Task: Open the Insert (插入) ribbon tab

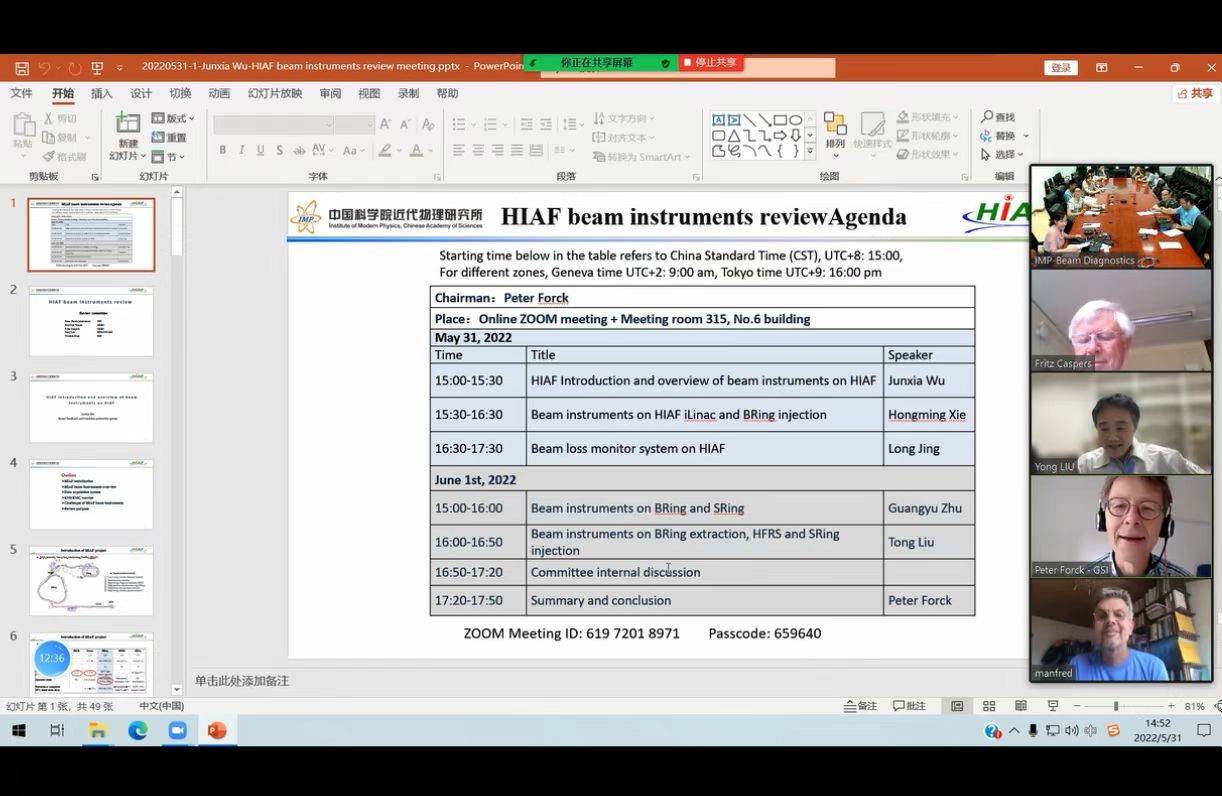Action: [x=102, y=94]
